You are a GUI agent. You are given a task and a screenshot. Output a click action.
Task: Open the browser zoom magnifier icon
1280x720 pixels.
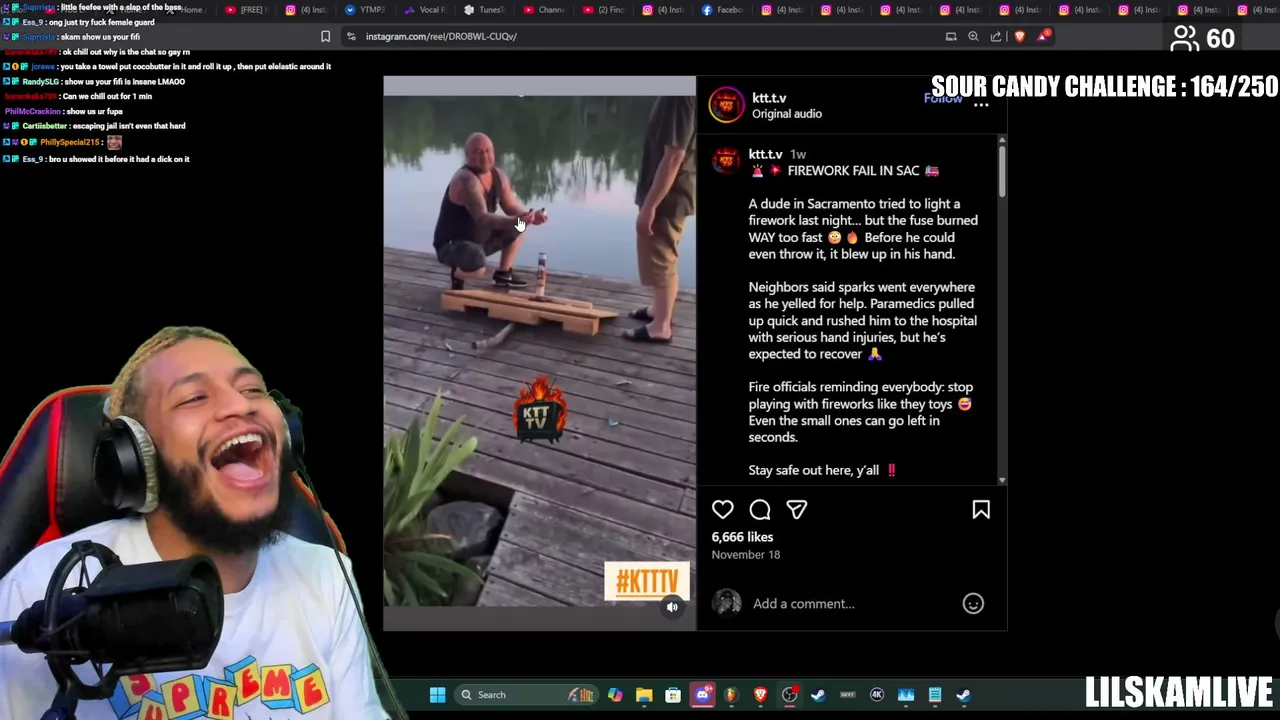[973, 36]
